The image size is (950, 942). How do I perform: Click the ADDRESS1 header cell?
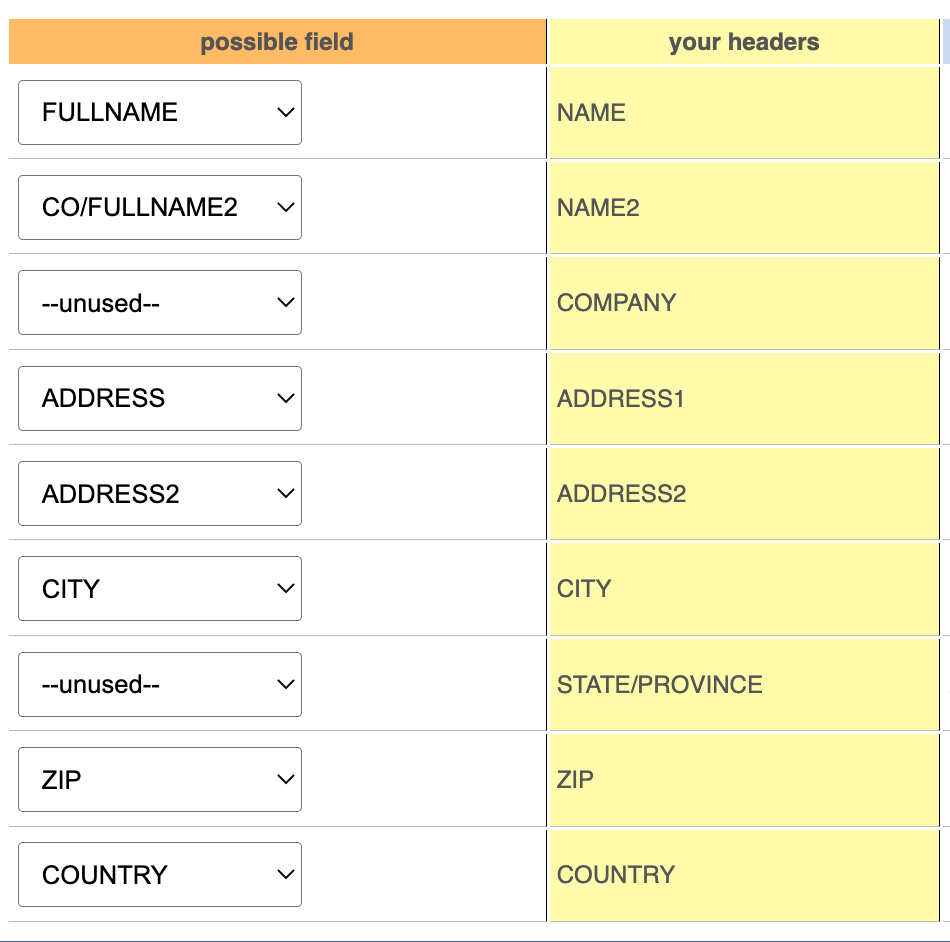[743, 398]
